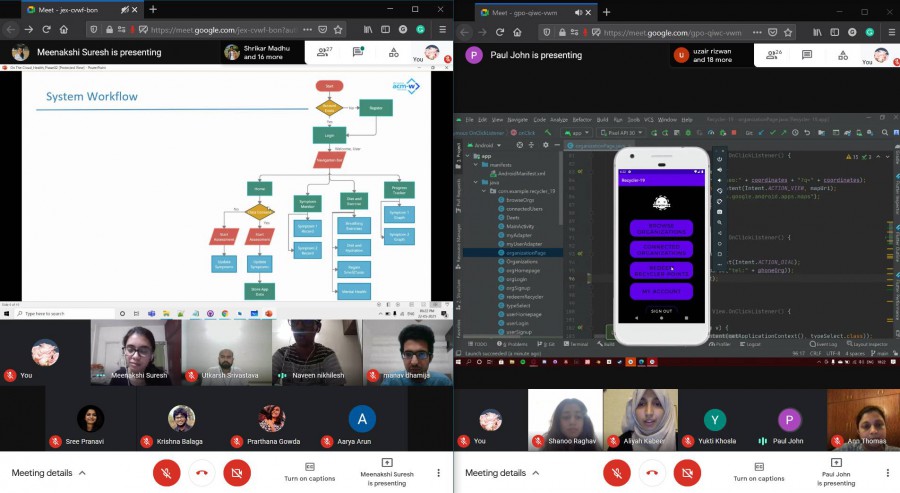Expand Meeting details in left Meet window
The image size is (900, 493).
point(49,473)
